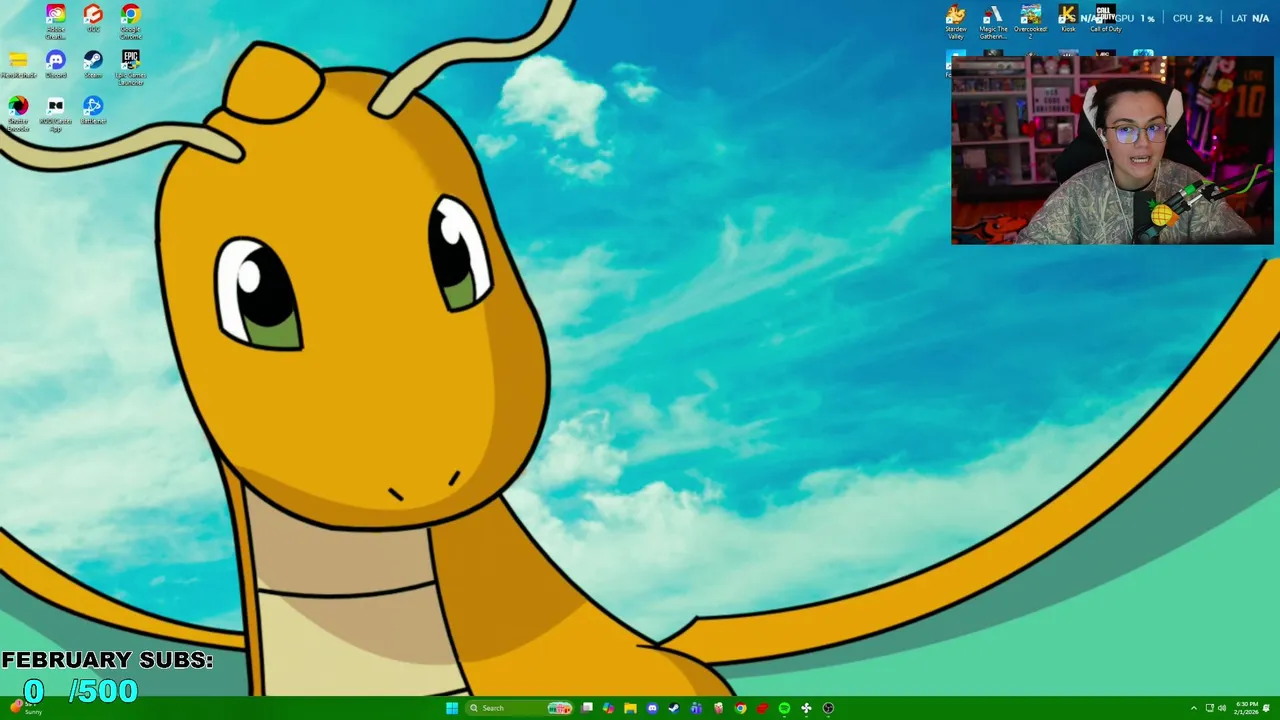Open the Epic Games Launcher desktop shortcut
The width and height of the screenshot is (1280, 720).
tap(130, 68)
